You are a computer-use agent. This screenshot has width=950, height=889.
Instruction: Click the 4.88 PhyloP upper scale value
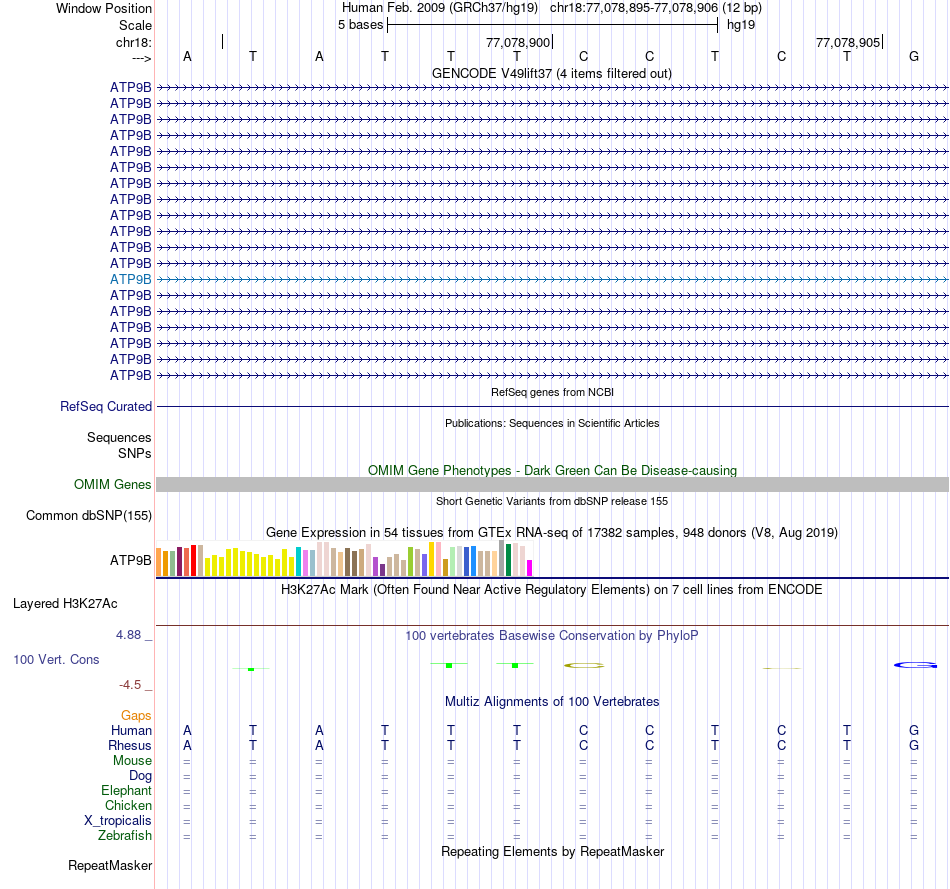click(x=128, y=634)
